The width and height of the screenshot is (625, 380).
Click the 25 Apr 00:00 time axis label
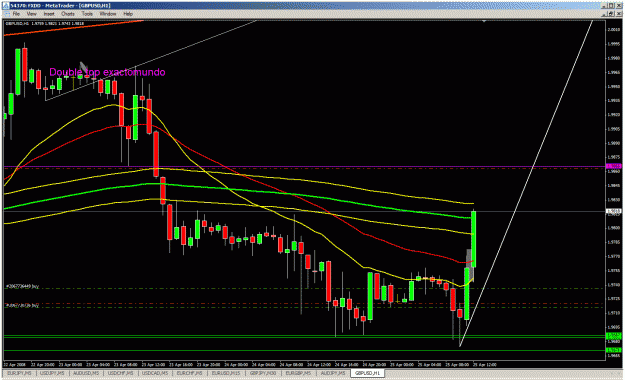click(401, 364)
